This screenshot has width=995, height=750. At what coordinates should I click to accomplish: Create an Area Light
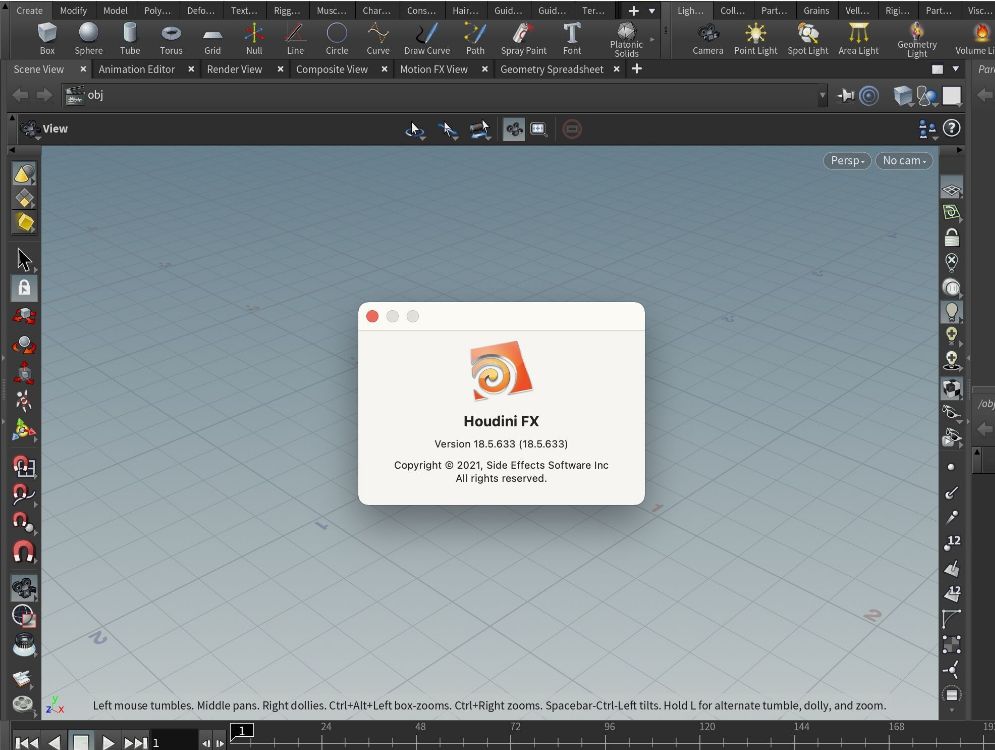pos(858,38)
